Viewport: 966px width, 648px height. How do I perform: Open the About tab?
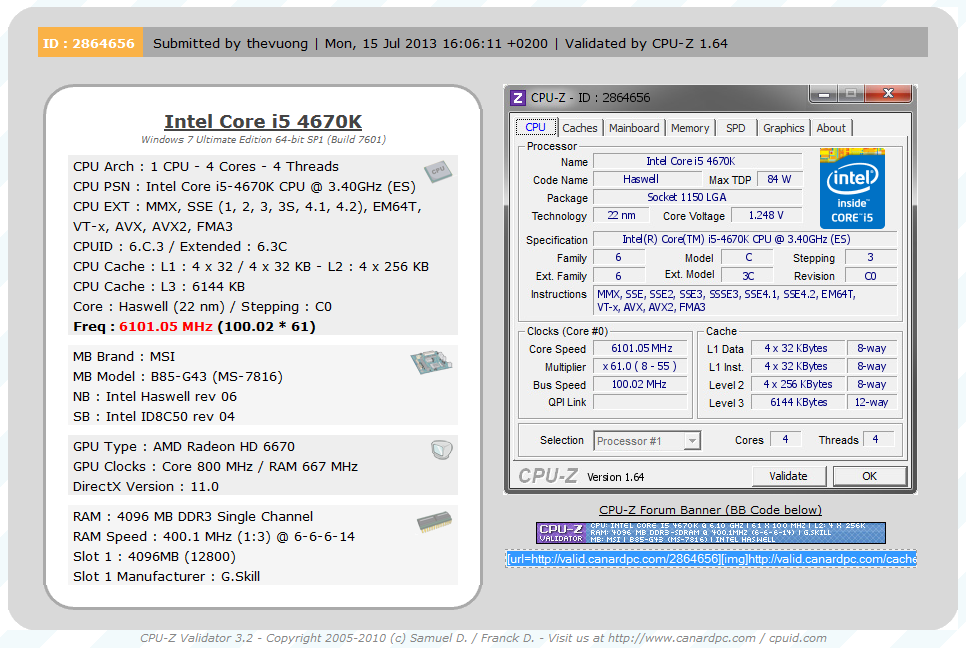(831, 128)
